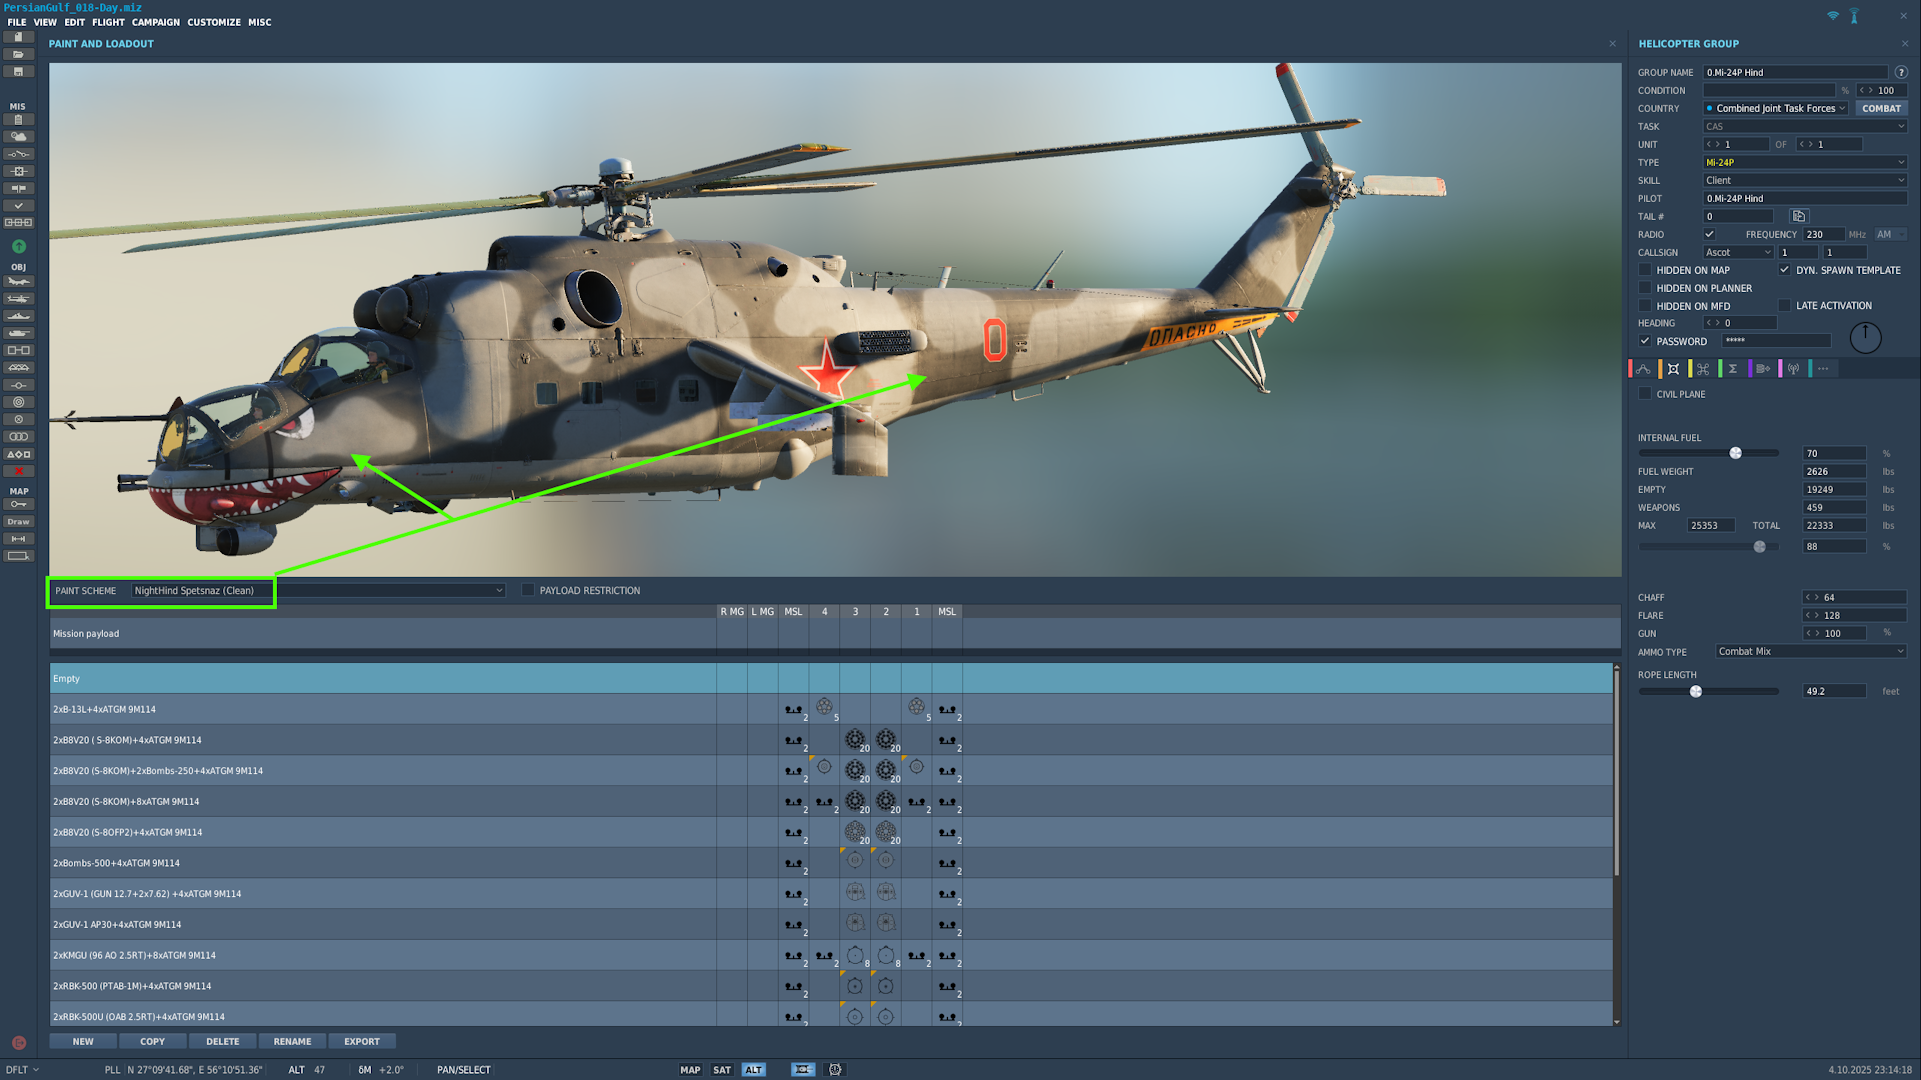The width and height of the screenshot is (1921, 1080).
Task: Toggle the Late Activation checkbox
Action: coord(1784,306)
